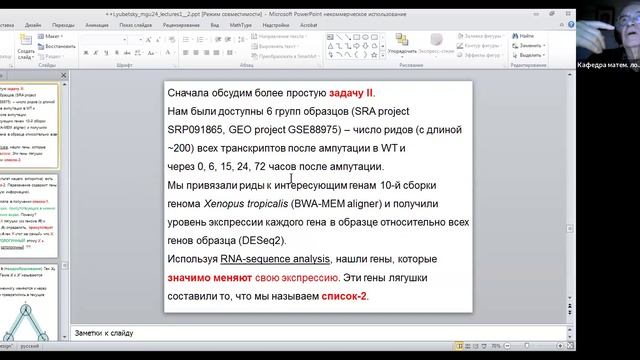The image size is (640, 360).
Task: Decrease font size with the small A icon
Action: [158, 40]
